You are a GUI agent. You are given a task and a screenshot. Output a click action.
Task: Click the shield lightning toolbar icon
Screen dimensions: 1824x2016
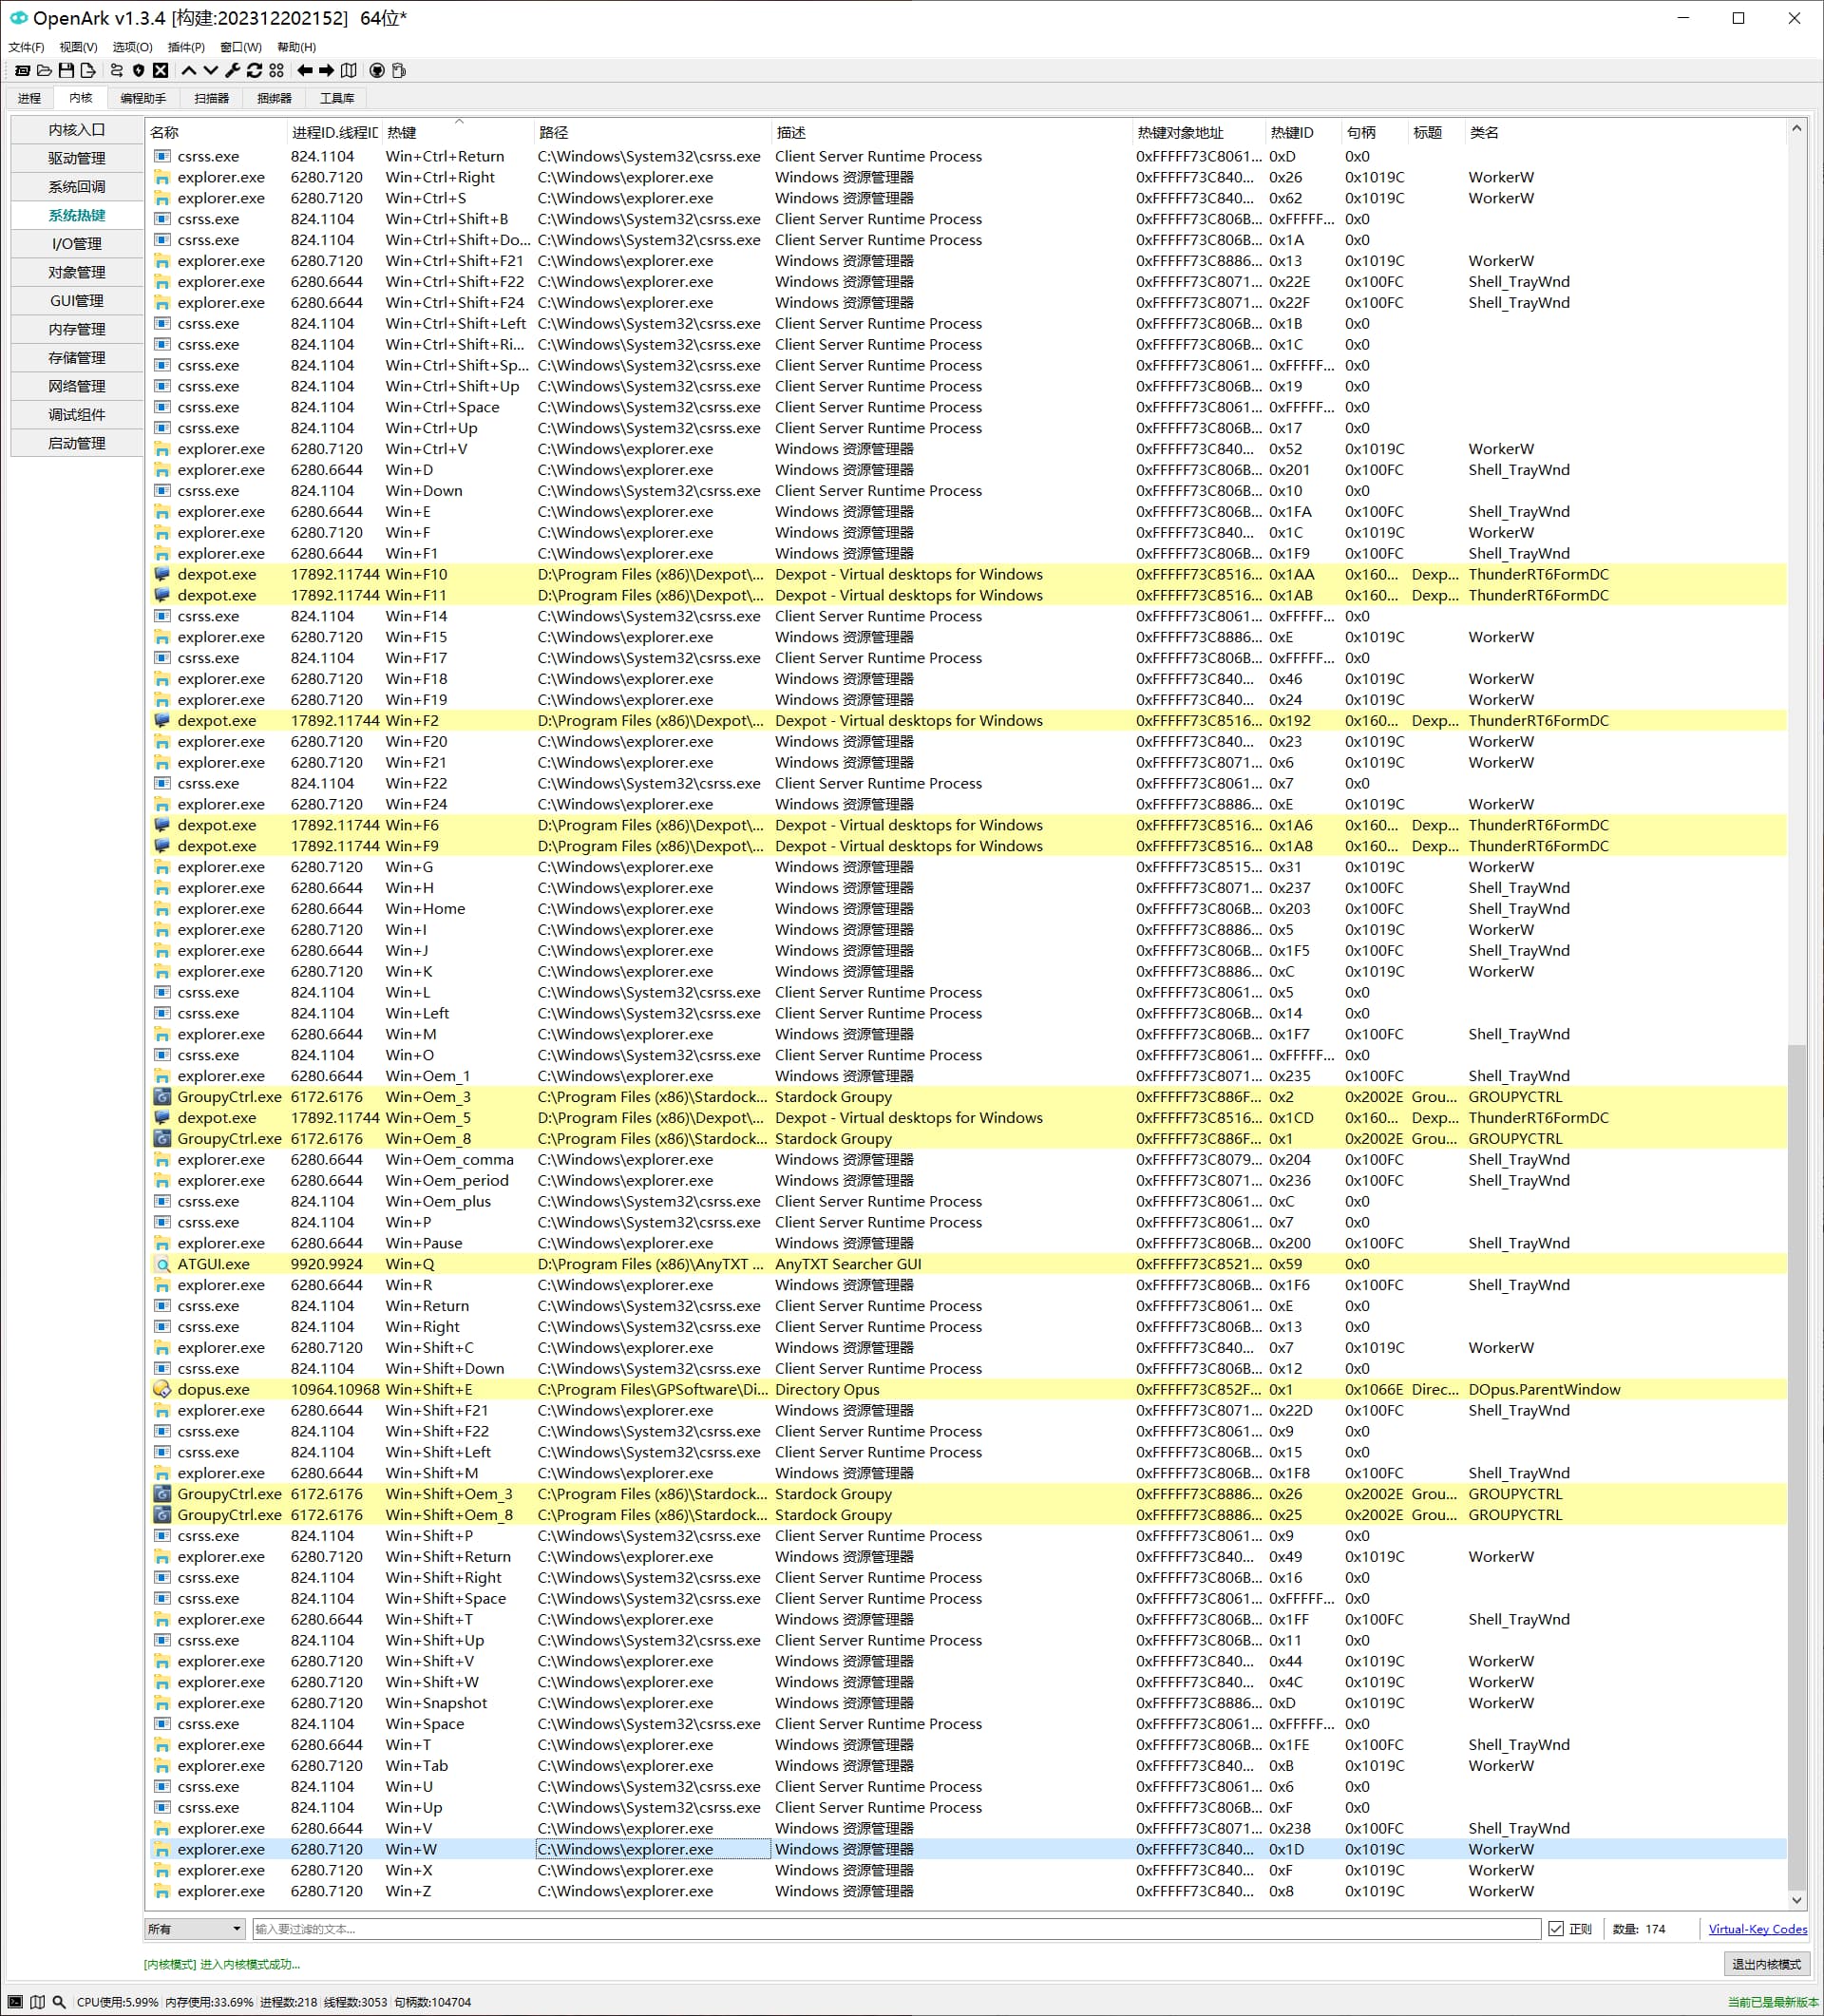(x=138, y=70)
